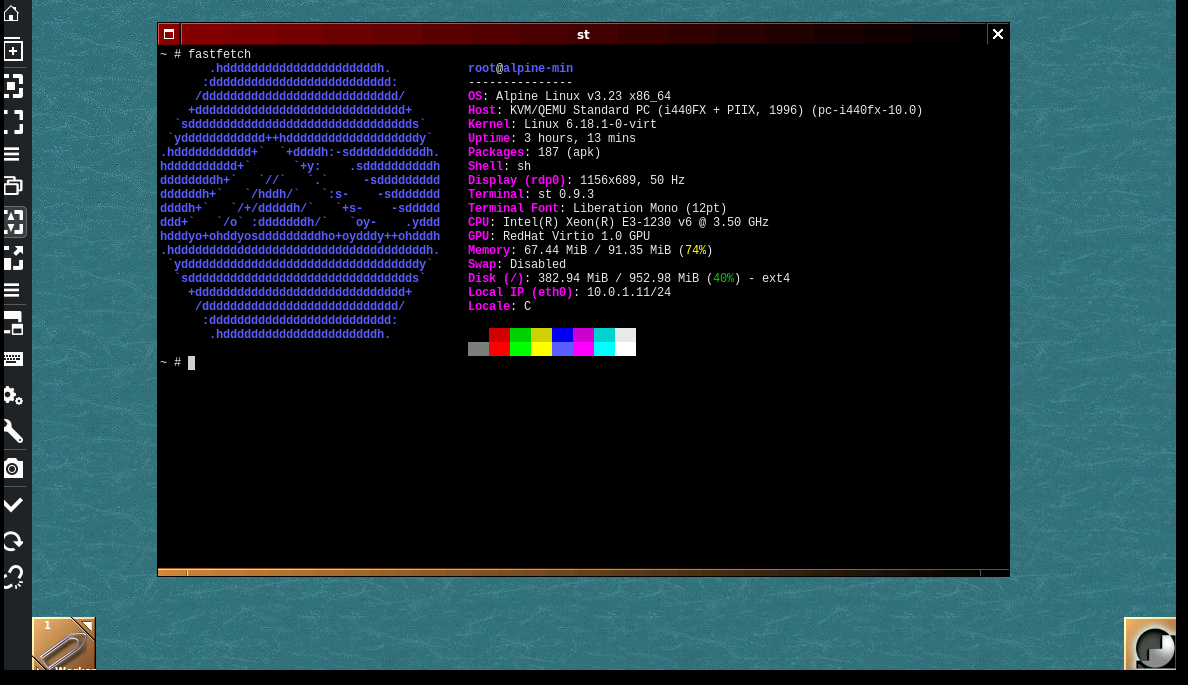Select the stacked windows icon
The height and width of the screenshot is (685, 1188).
[13, 186]
